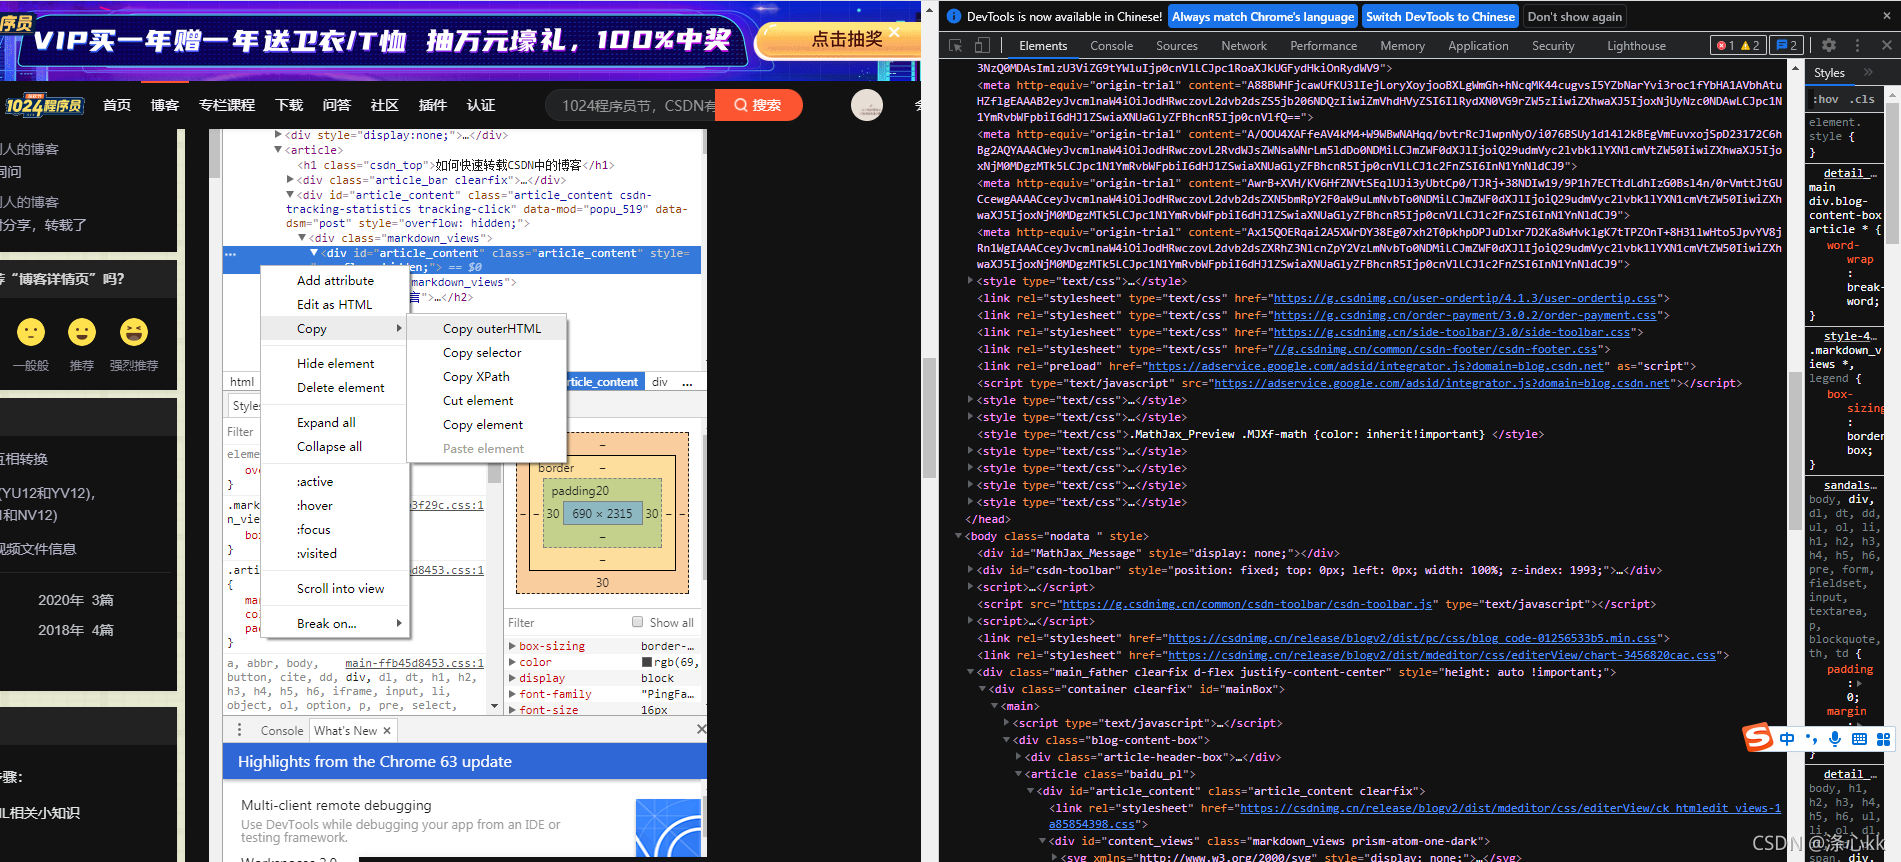Open the Lighthouse tab
The height and width of the screenshot is (862, 1901).
pyautogui.click(x=1636, y=46)
